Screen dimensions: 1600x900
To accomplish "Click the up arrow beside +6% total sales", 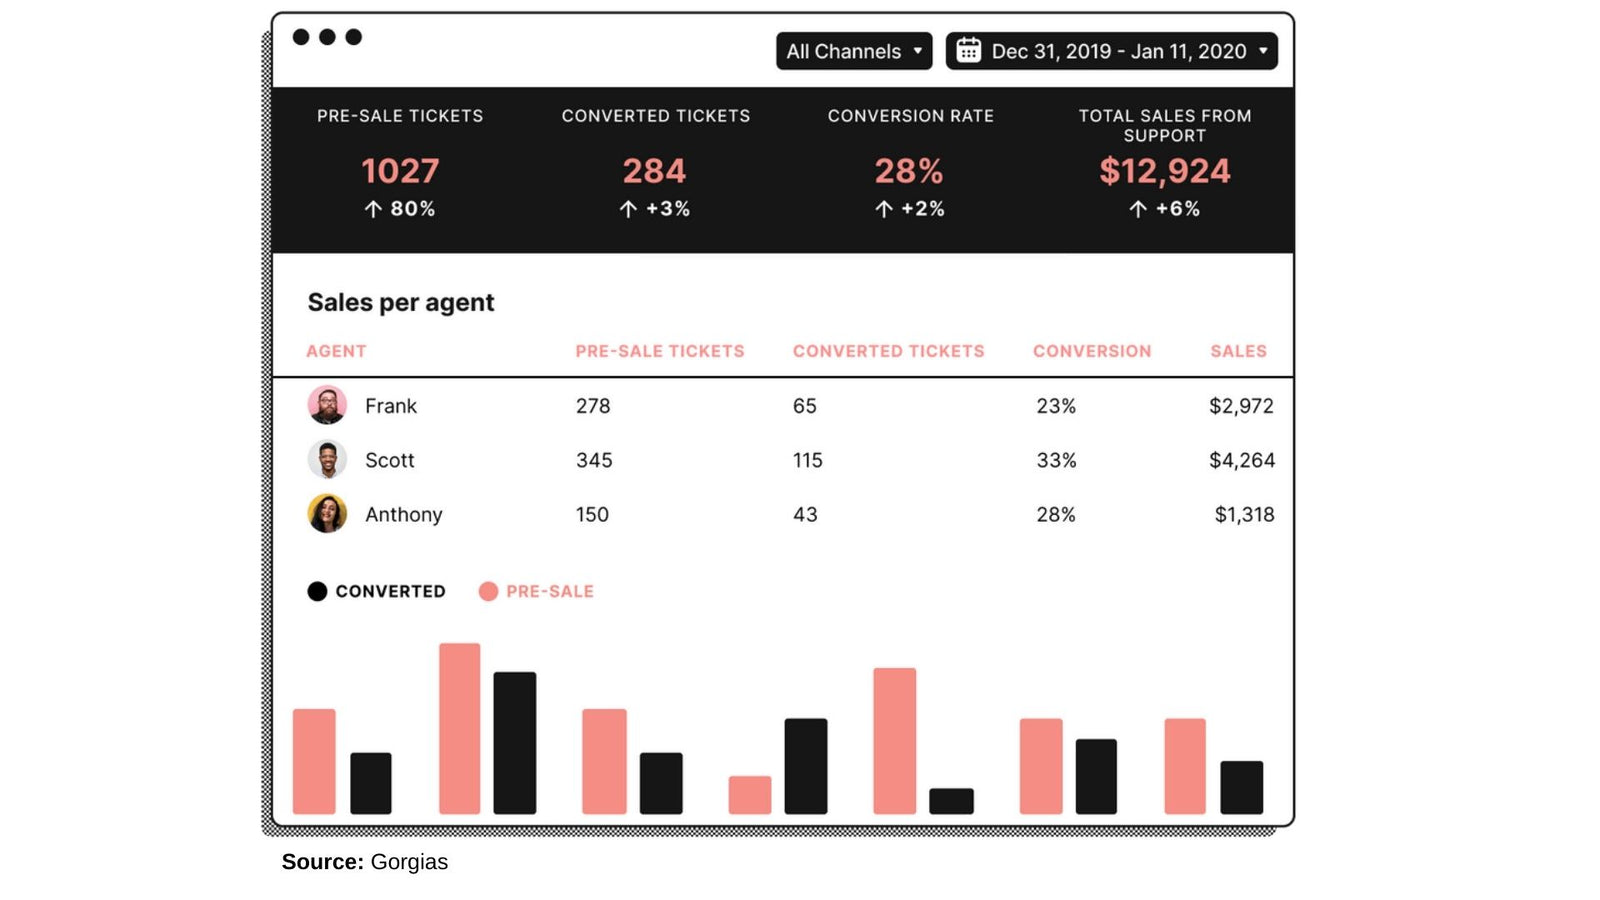I will pos(1138,209).
